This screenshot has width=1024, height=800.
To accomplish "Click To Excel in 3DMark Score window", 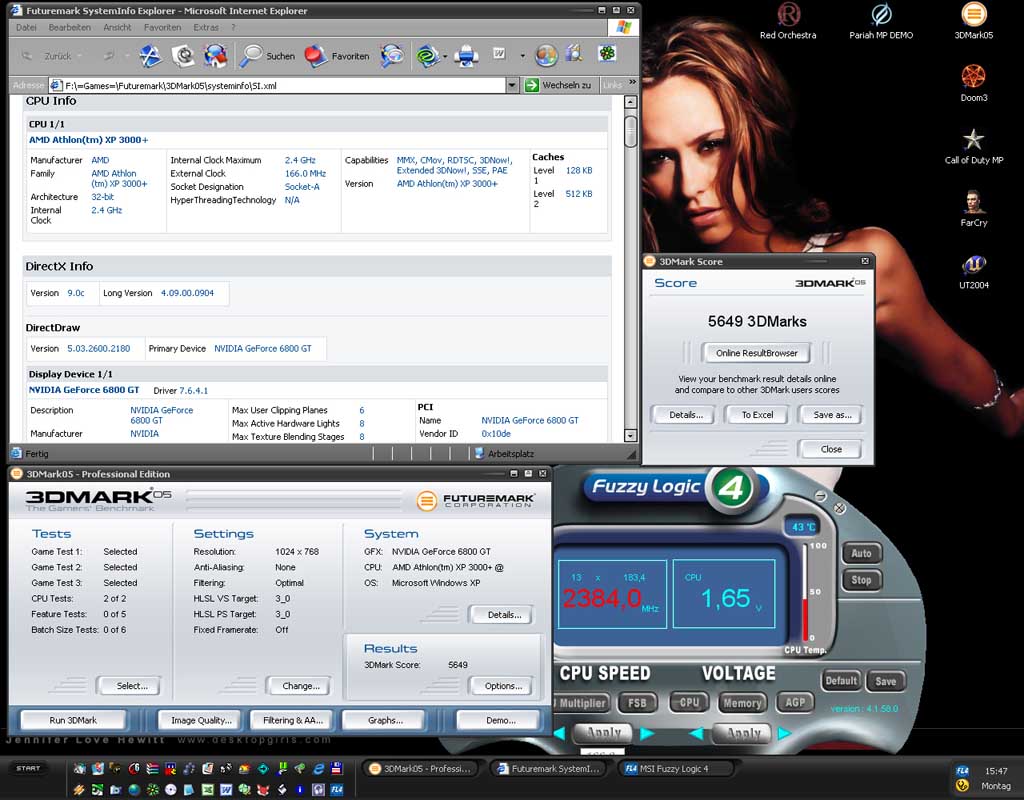I will point(757,415).
